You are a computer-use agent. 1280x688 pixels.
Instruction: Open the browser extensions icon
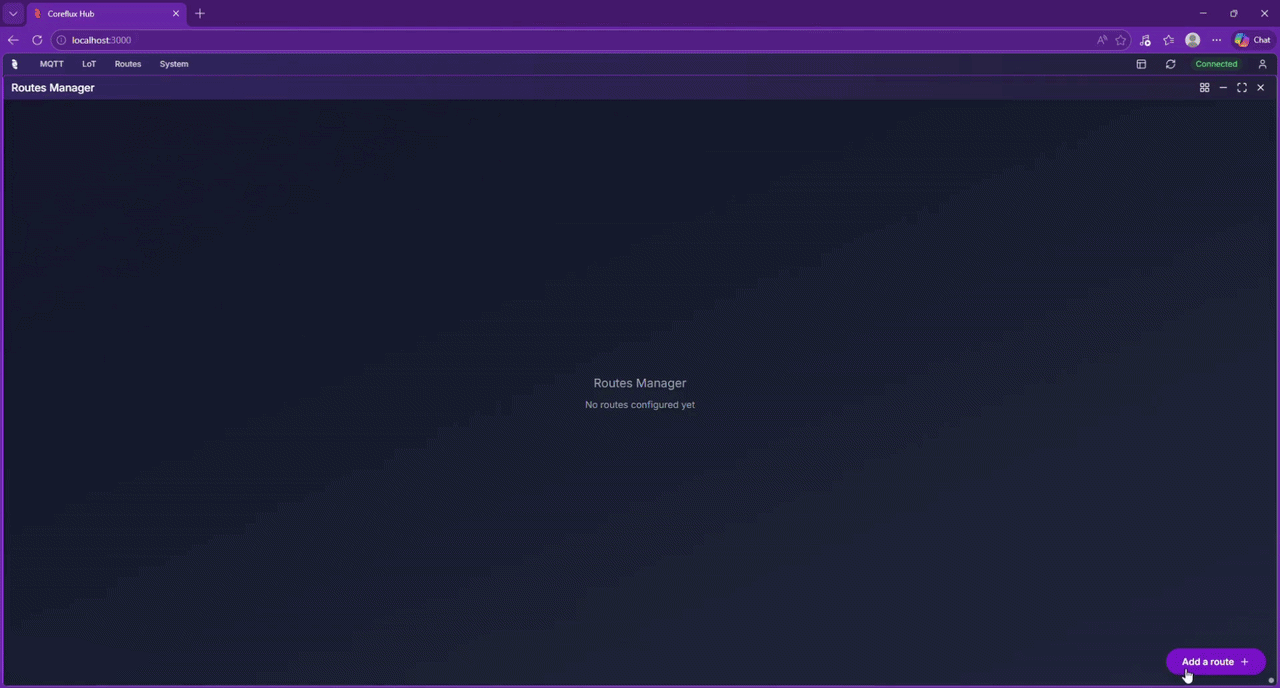tap(1145, 40)
